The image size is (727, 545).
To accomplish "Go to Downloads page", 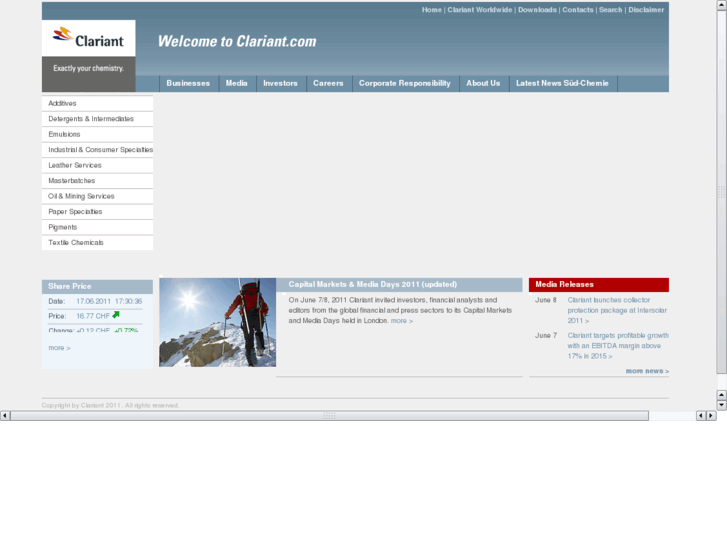I will point(537,10).
